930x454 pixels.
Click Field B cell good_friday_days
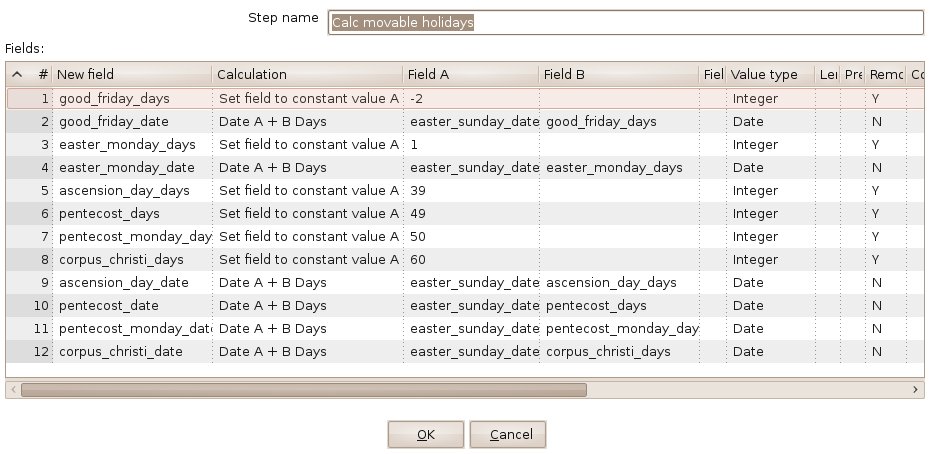coord(619,122)
